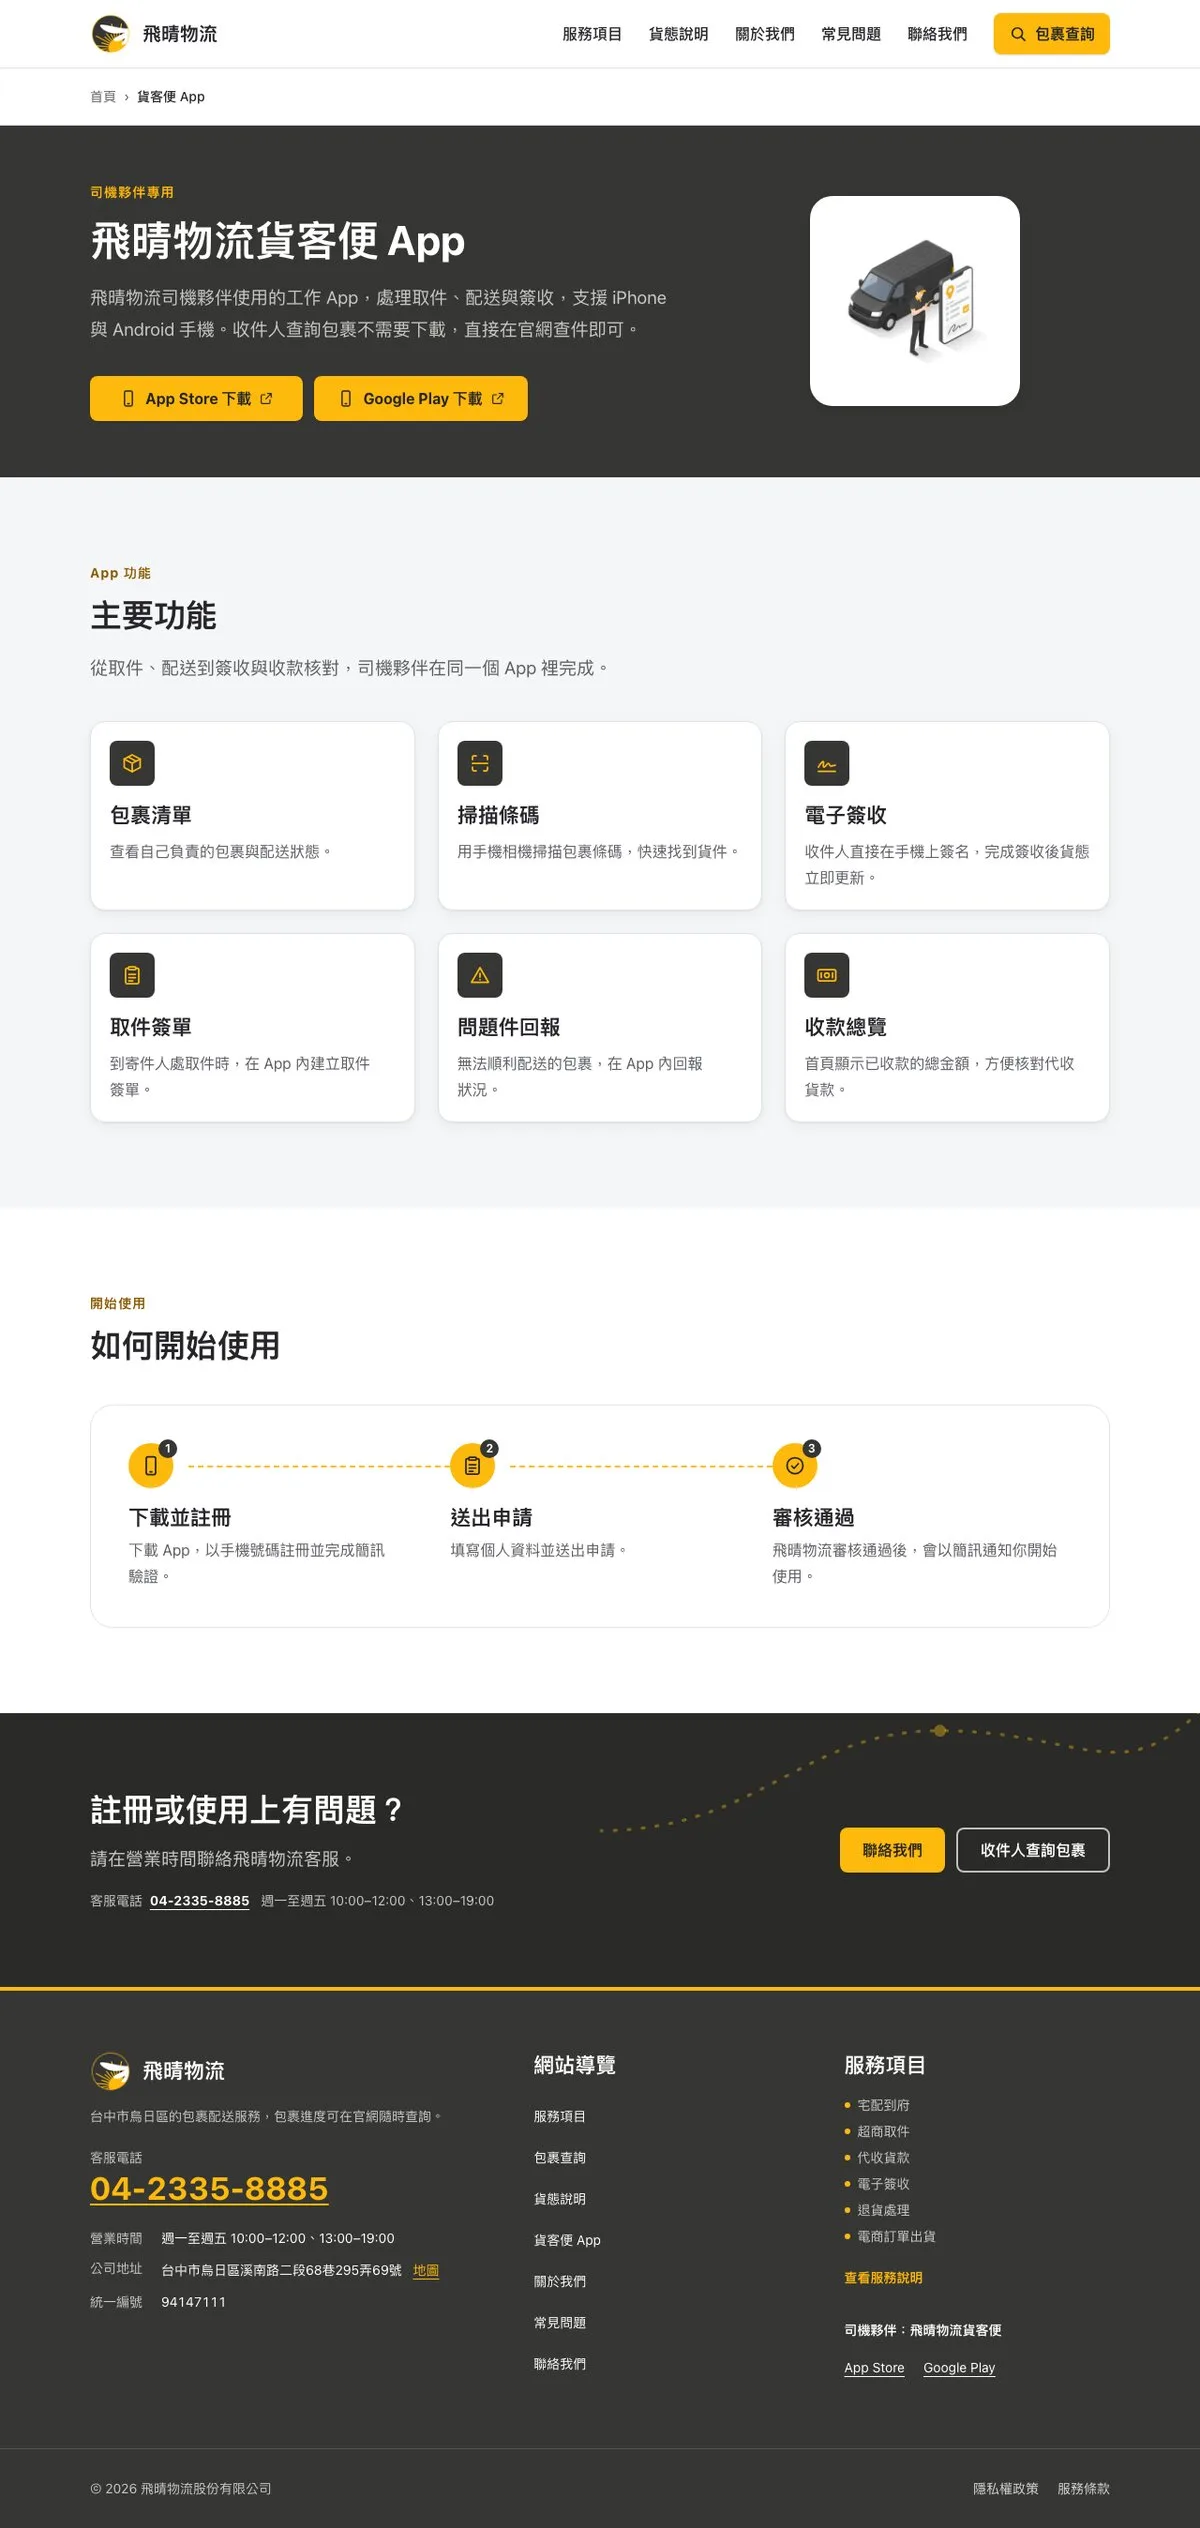The width and height of the screenshot is (1200, 2528).
Task: Click the 問題件回報 warning triangle icon
Action: click(480, 975)
